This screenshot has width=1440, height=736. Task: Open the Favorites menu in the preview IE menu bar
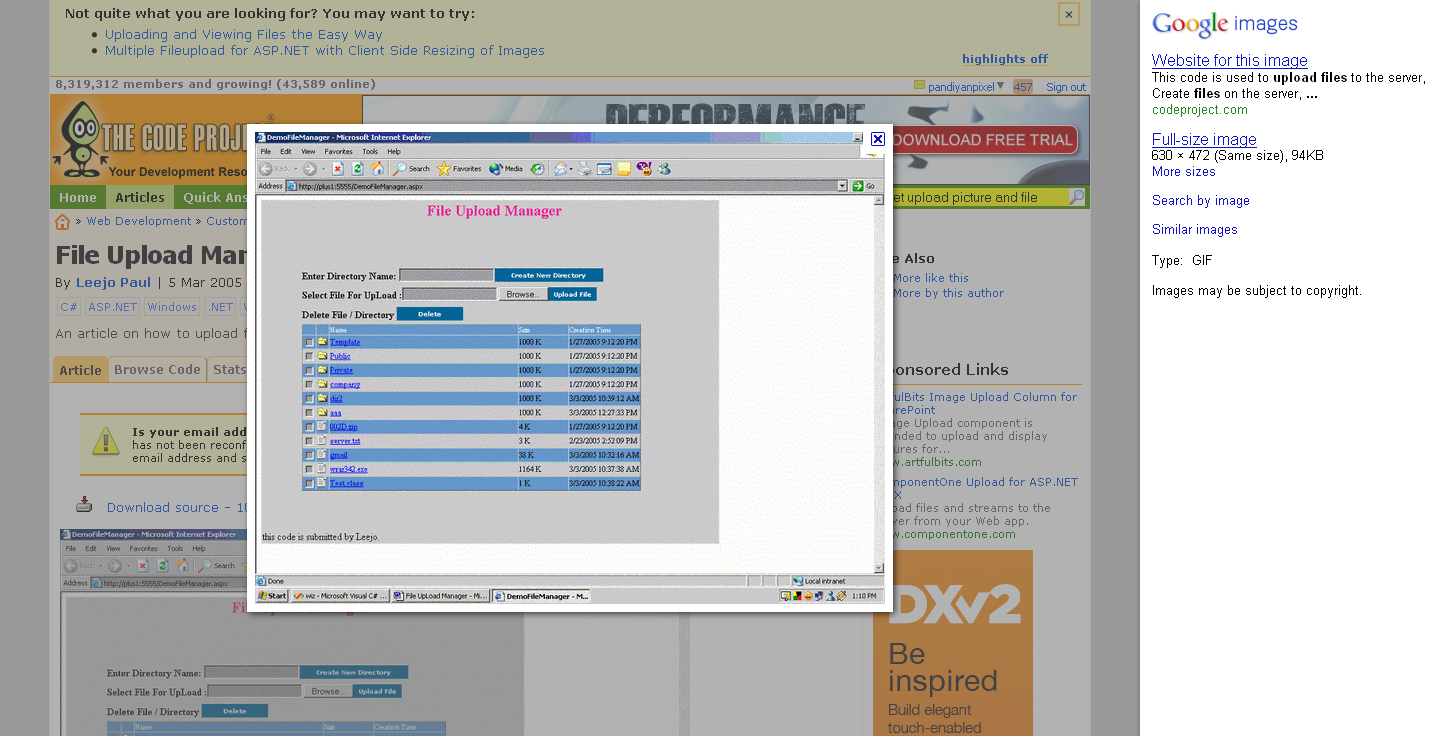click(338, 151)
